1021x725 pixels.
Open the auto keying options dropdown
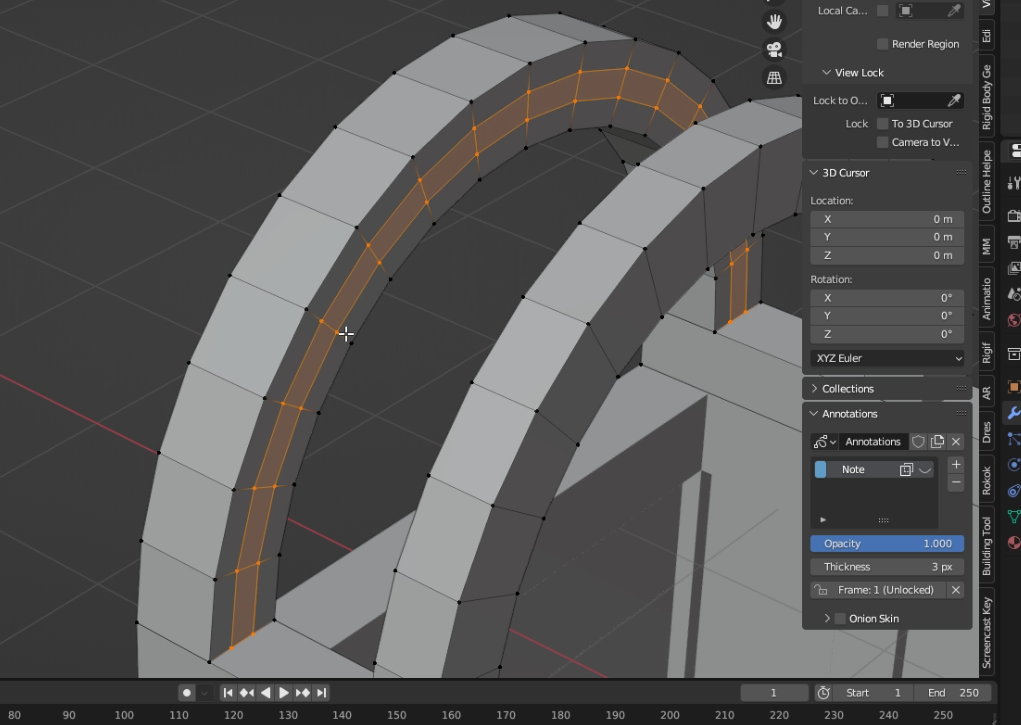coord(204,692)
